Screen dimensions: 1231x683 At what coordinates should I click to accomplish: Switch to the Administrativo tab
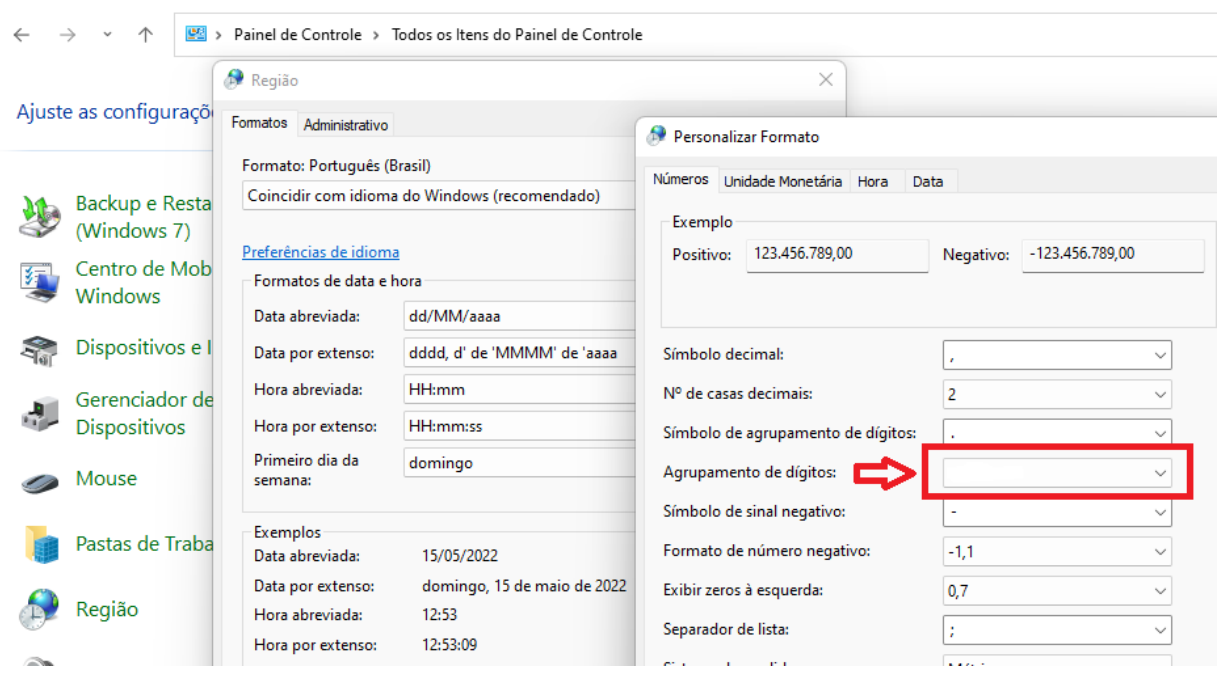tap(345, 125)
